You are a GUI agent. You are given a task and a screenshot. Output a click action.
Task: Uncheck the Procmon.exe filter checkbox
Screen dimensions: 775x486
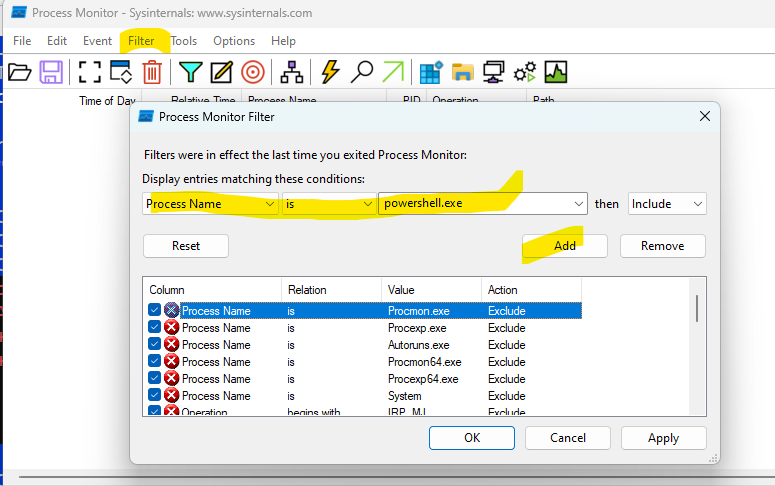[154, 310]
